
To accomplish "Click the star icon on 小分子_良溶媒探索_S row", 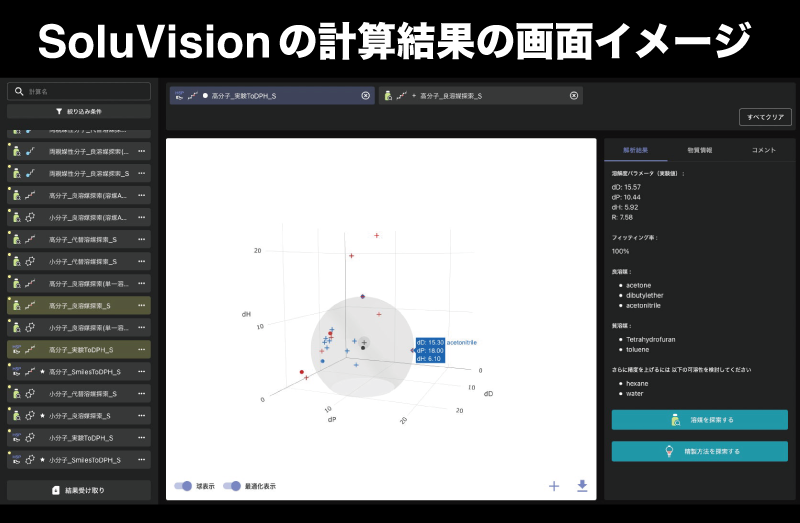I will pyautogui.click(x=42, y=415).
